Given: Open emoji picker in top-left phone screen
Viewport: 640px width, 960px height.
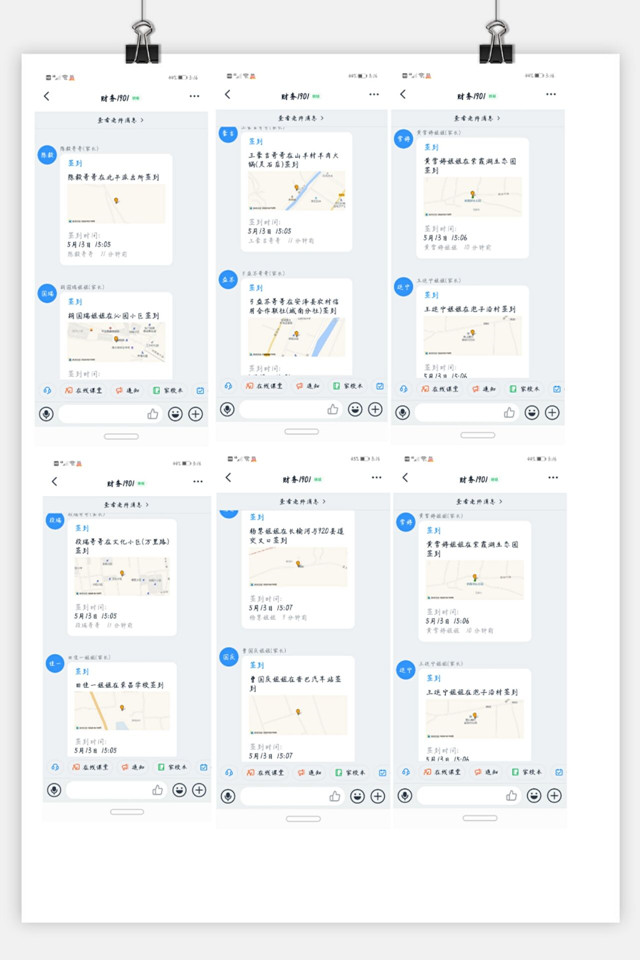Looking at the screenshot, I should tap(175, 414).
